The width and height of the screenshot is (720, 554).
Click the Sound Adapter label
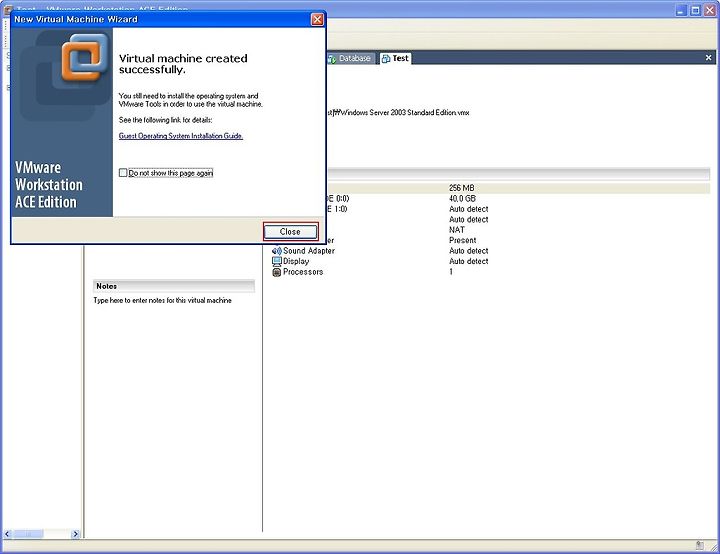coord(309,251)
